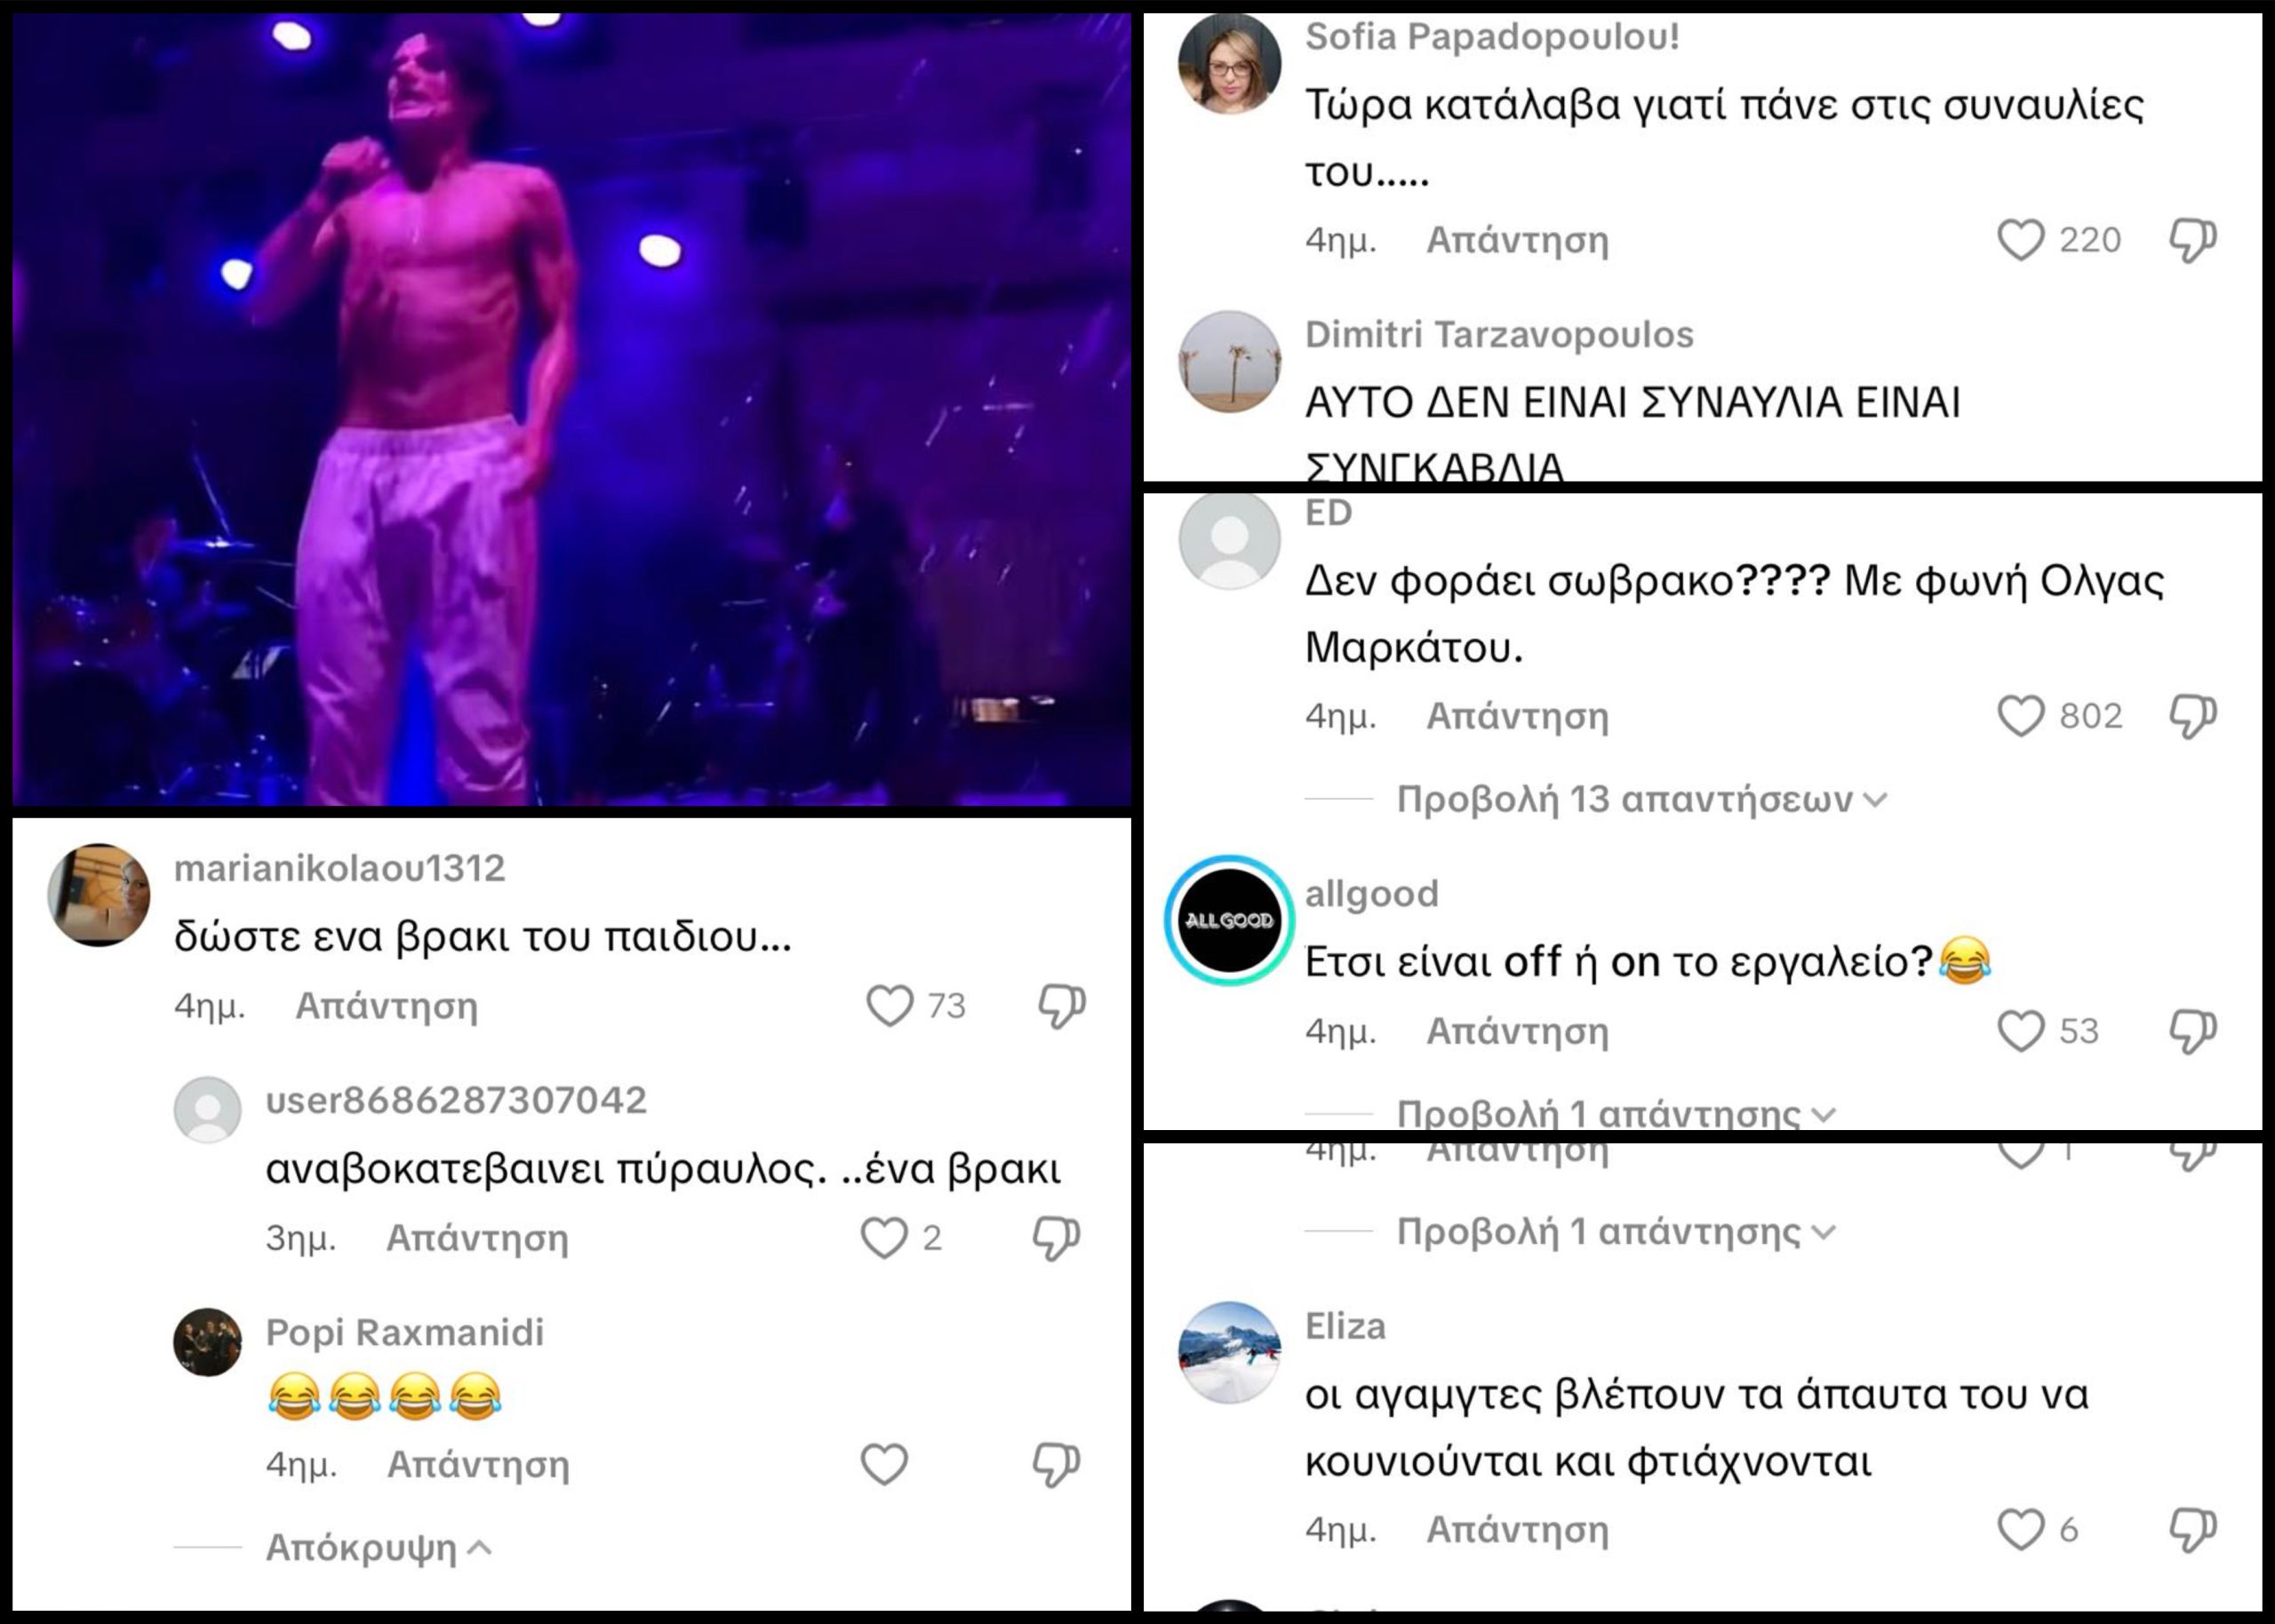Like allgood's comment with 53 likes

tap(2021, 1031)
